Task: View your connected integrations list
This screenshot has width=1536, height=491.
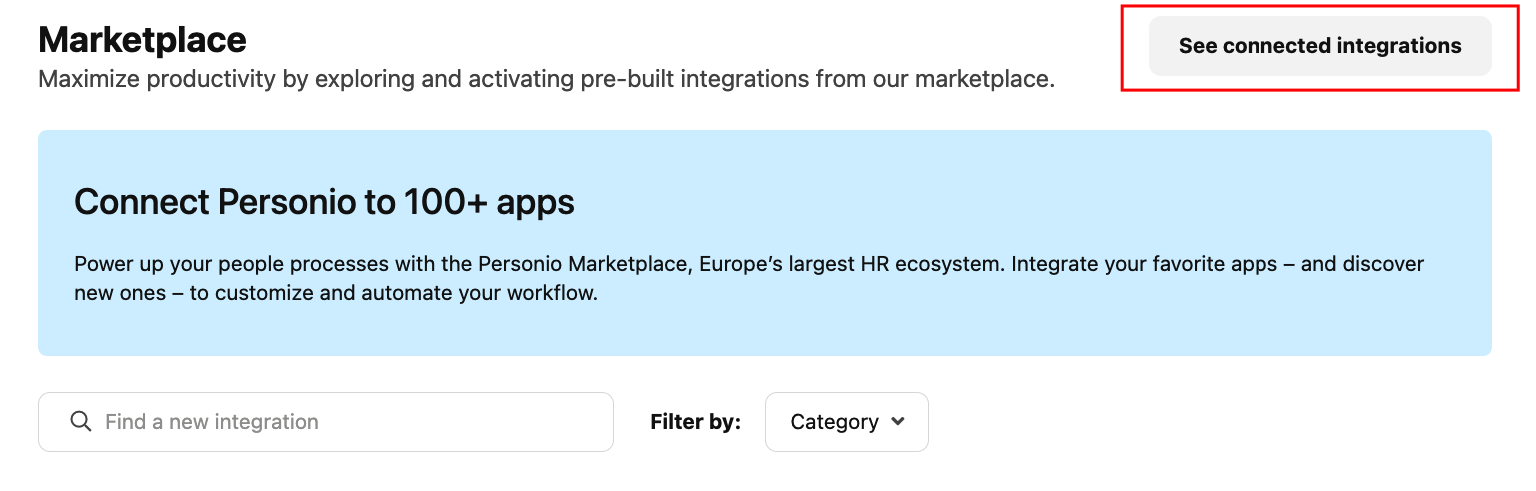Action: pos(1320,46)
